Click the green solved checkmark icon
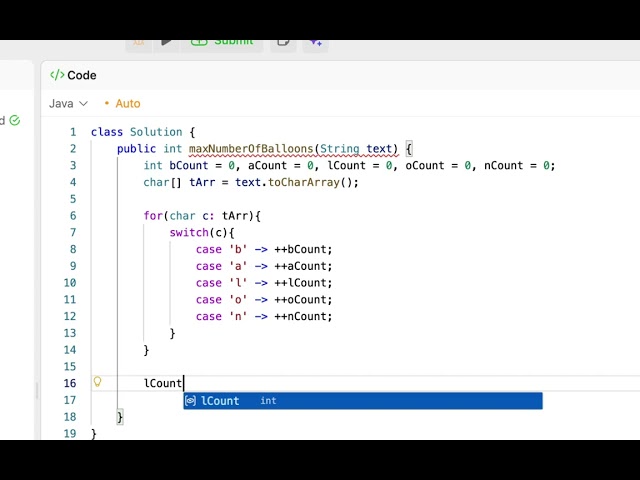The width and height of the screenshot is (640, 480). pyautogui.click(x=15, y=120)
